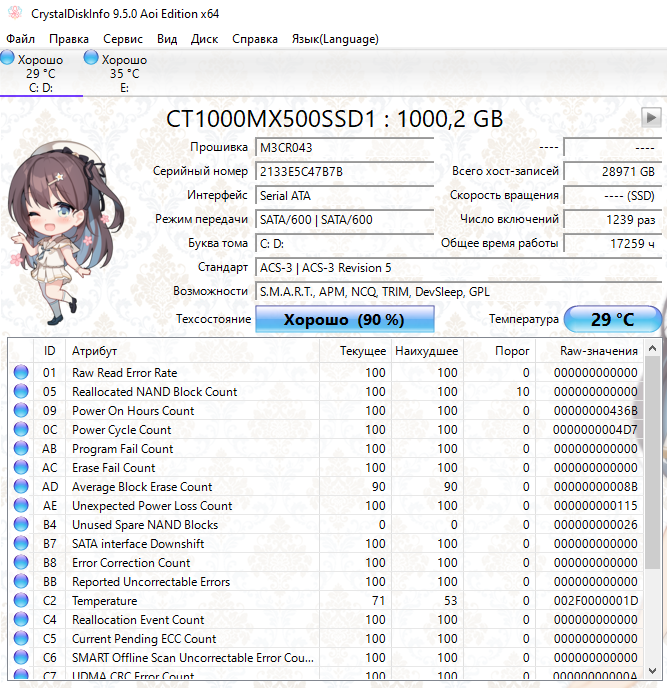
Task: Click the status icon for SATA interface Downshift
Action: pyautogui.click(x=21, y=544)
